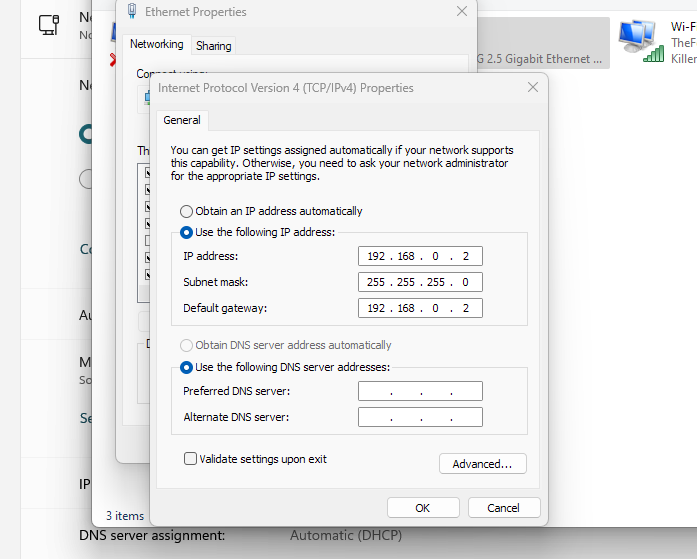This screenshot has width=697, height=559.
Task: Select the General tab
Action: tap(182, 120)
